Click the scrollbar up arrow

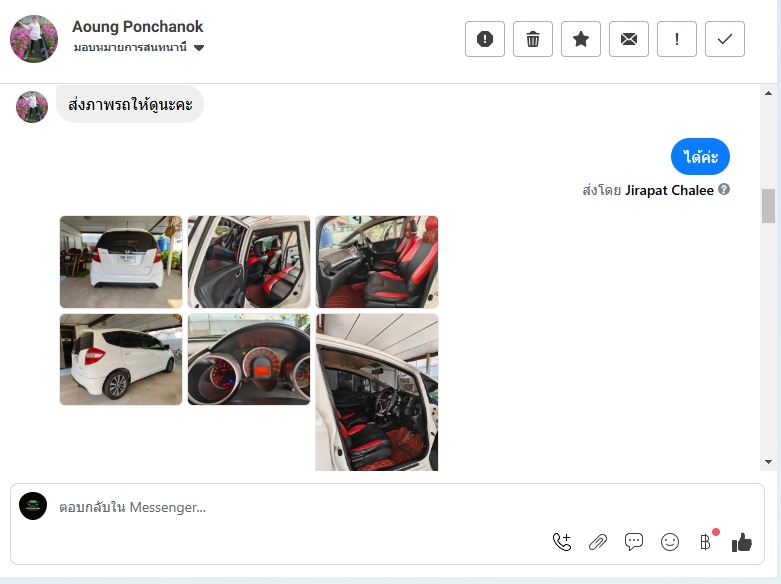768,93
